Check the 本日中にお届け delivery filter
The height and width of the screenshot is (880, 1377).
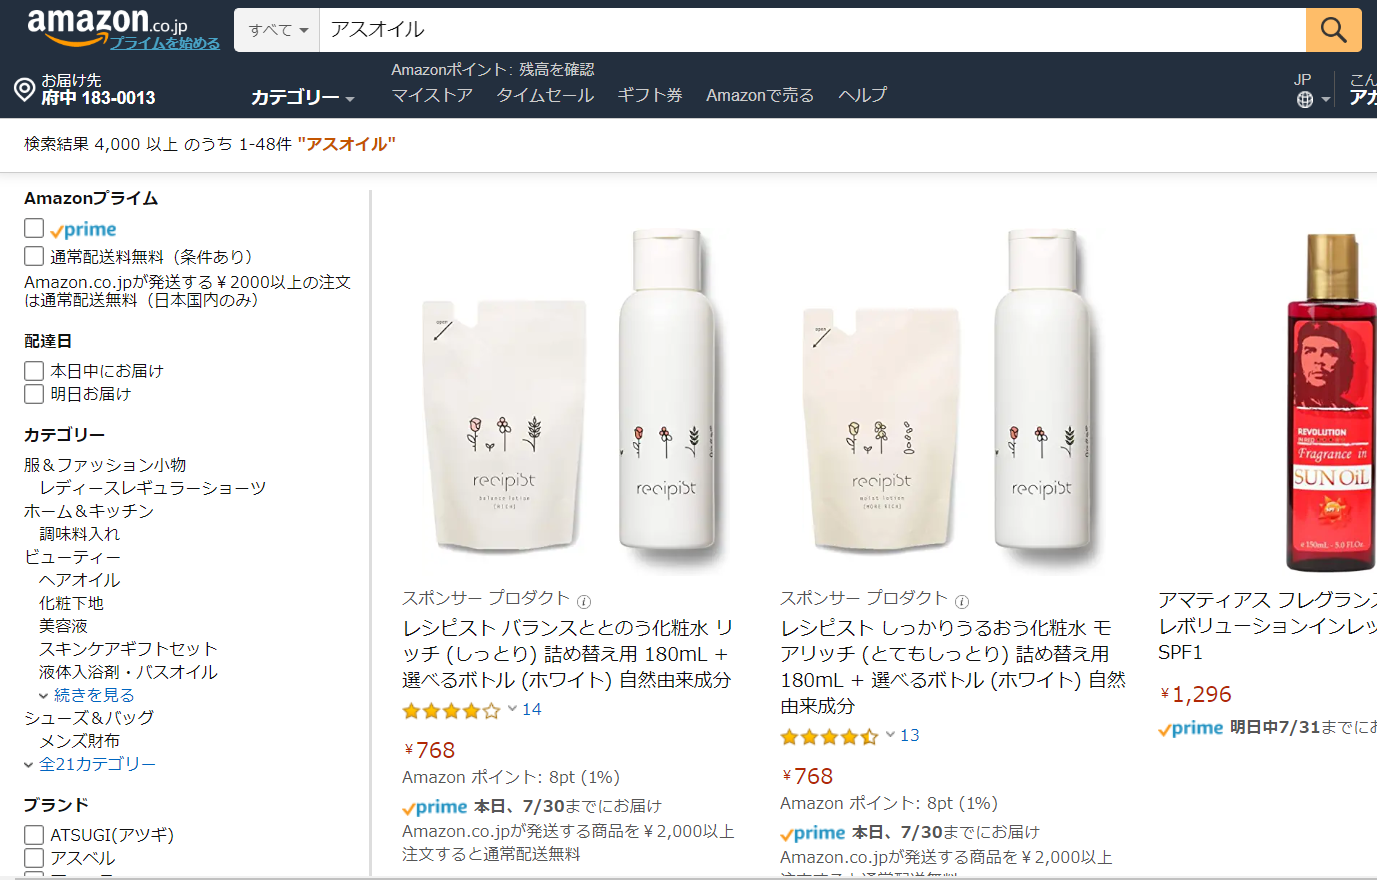[x=35, y=371]
